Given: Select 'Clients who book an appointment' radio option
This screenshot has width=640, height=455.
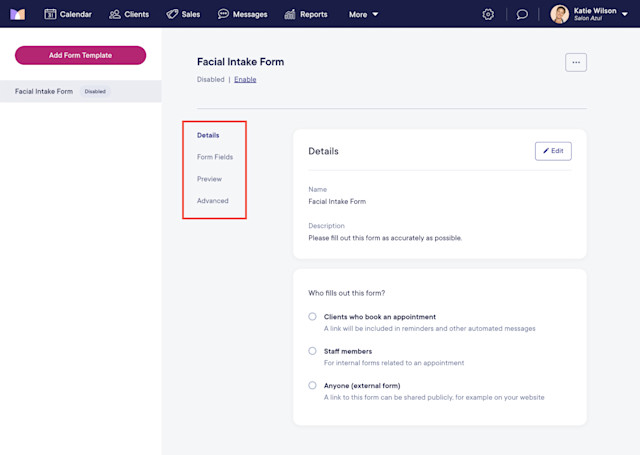Looking at the screenshot, I should pyautogui.click(x=312, y=316).
